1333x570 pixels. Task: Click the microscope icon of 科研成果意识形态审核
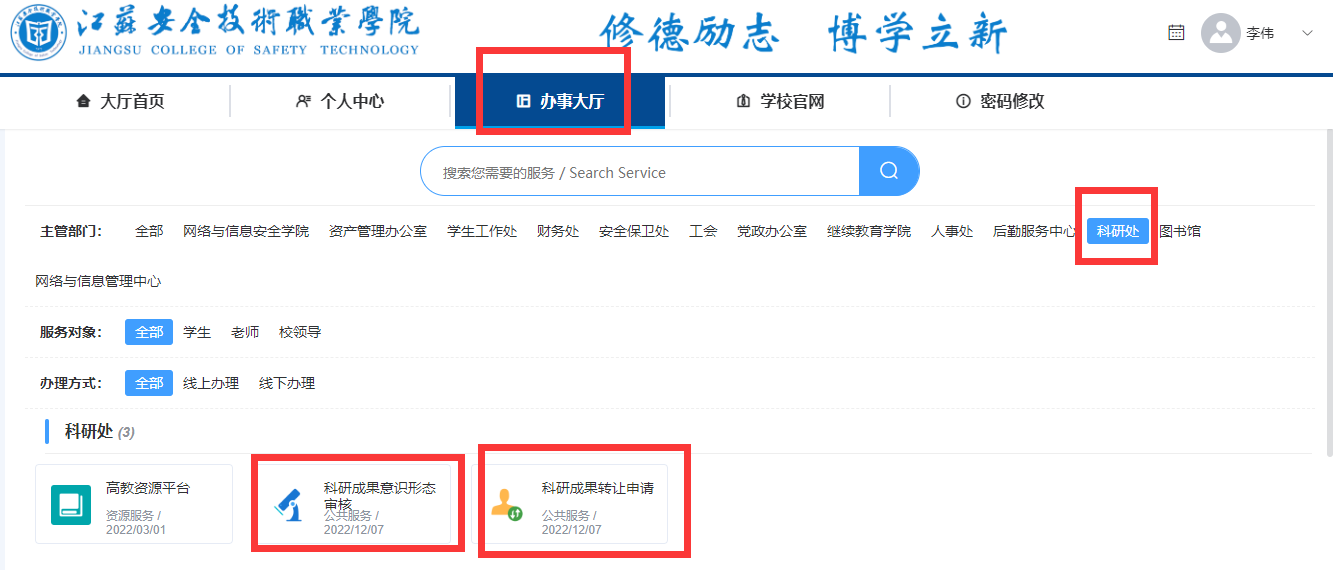click(x=289, y=505)
